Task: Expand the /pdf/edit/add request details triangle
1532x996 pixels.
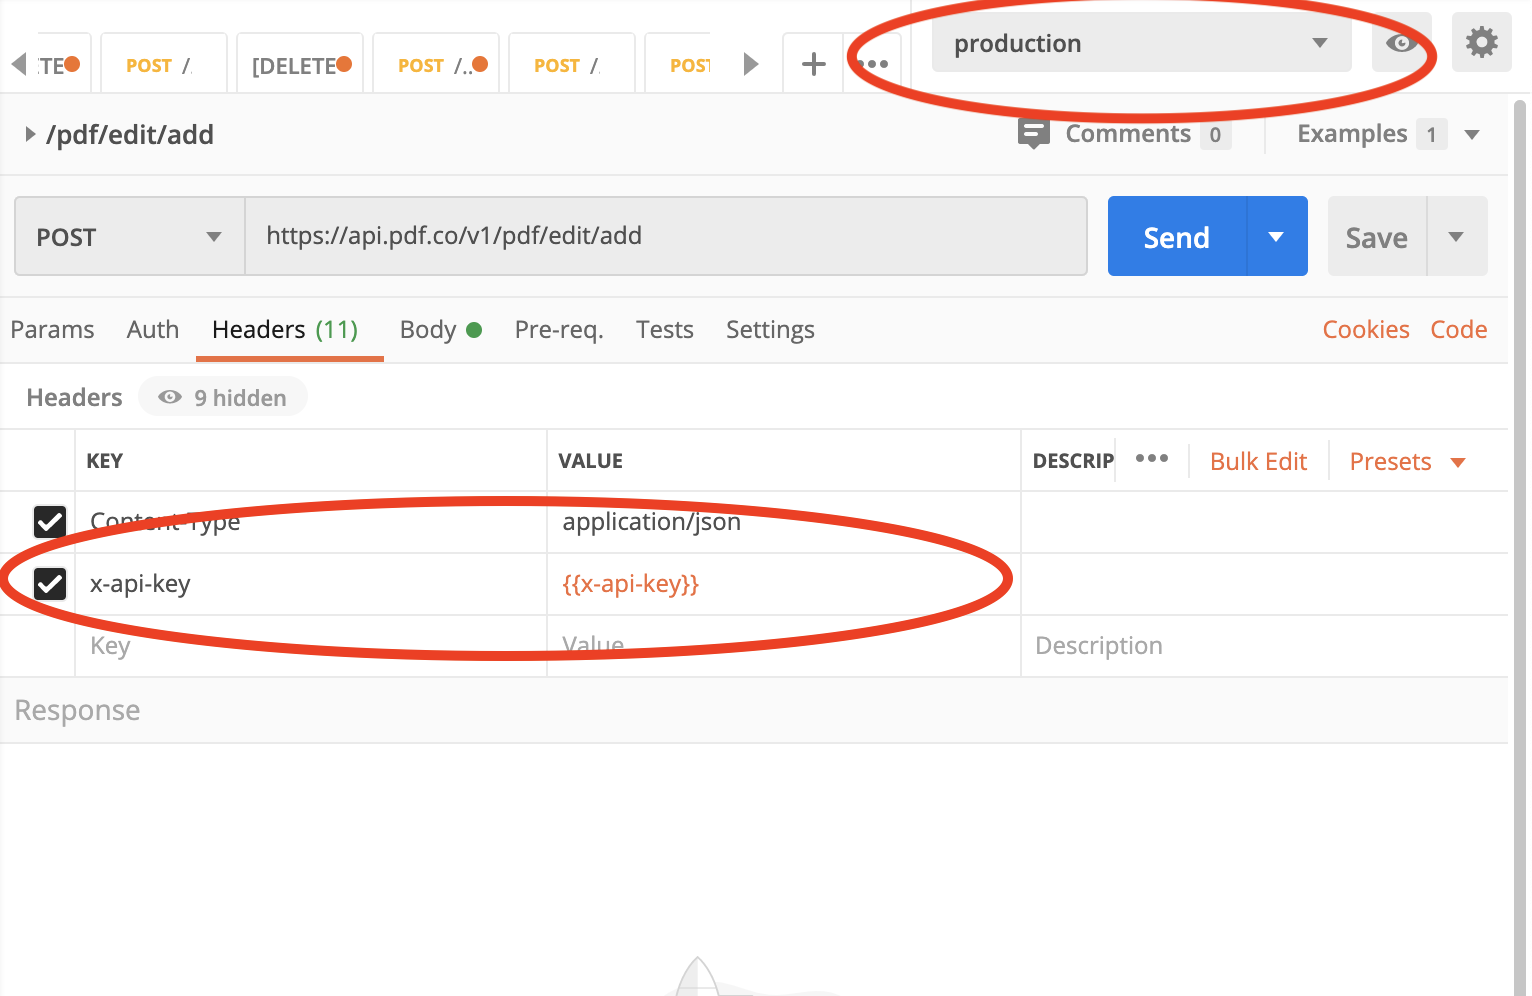Action: (30, 134)
